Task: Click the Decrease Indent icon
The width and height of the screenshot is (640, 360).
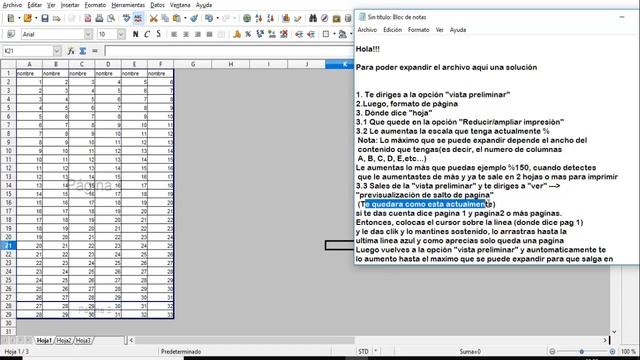Action: [x=299, y=34]
